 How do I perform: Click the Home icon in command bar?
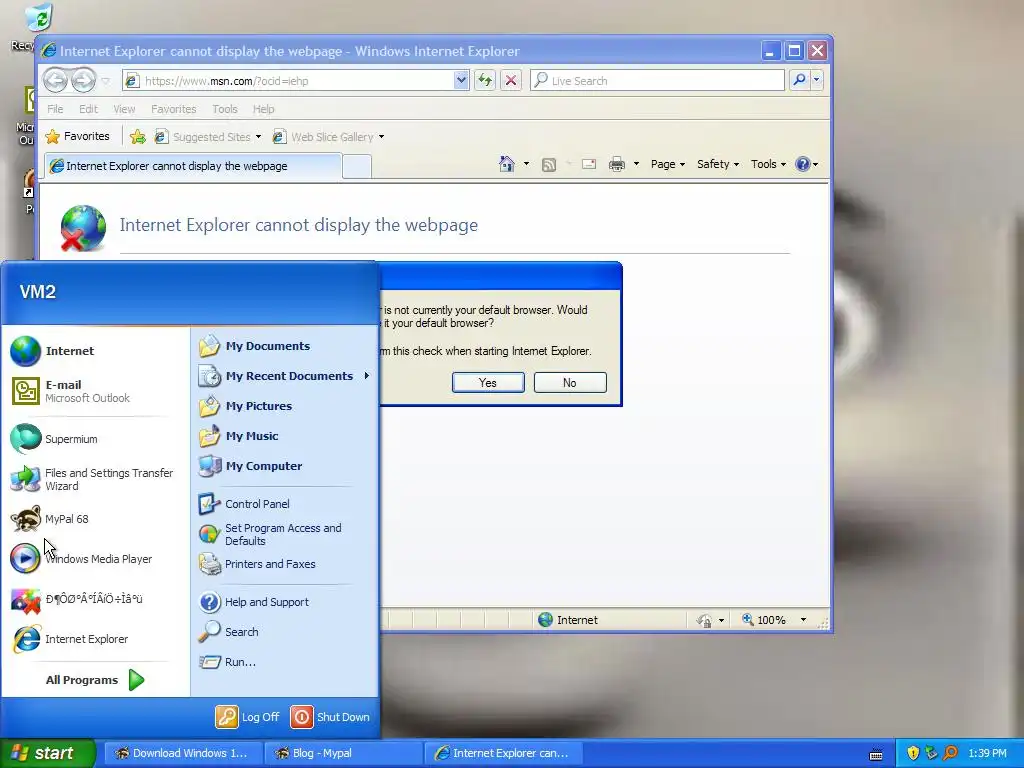[x=507, y=164]
